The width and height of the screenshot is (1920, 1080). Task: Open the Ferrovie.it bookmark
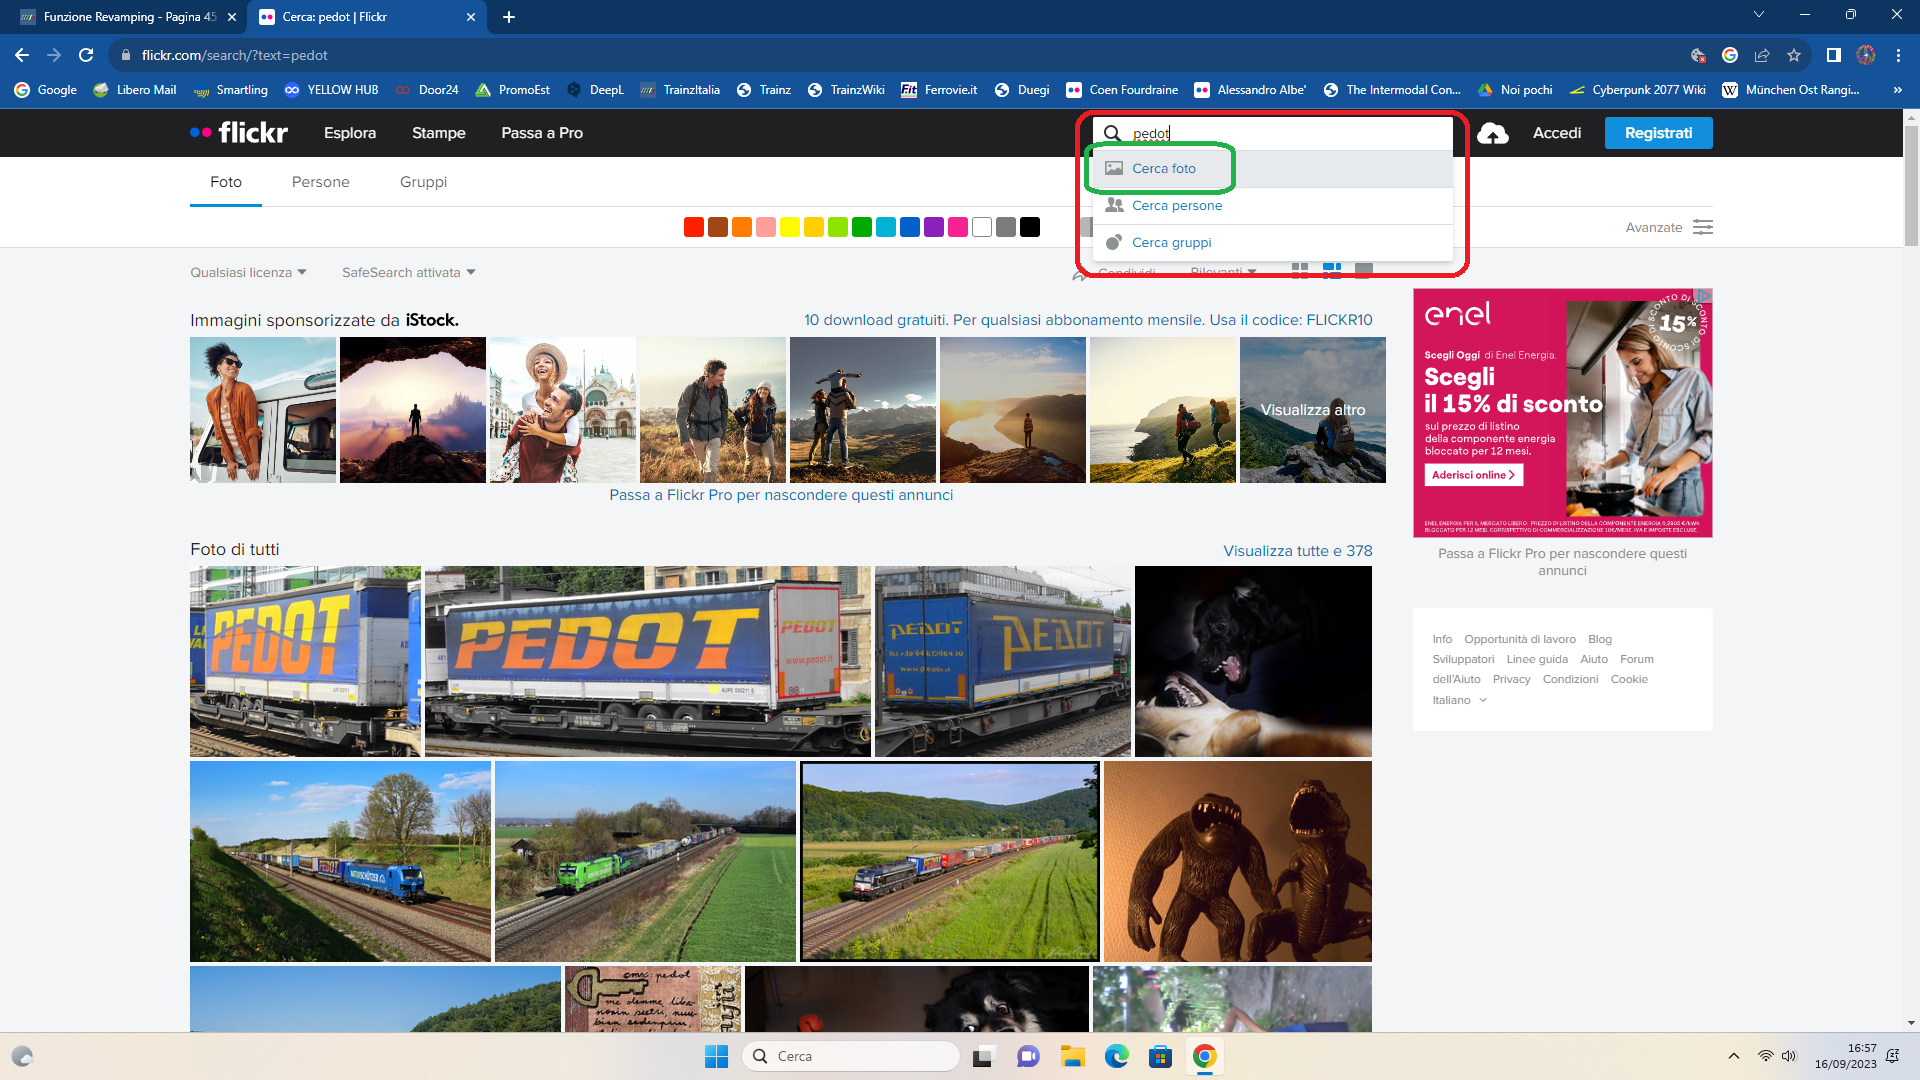click(939, 90)
